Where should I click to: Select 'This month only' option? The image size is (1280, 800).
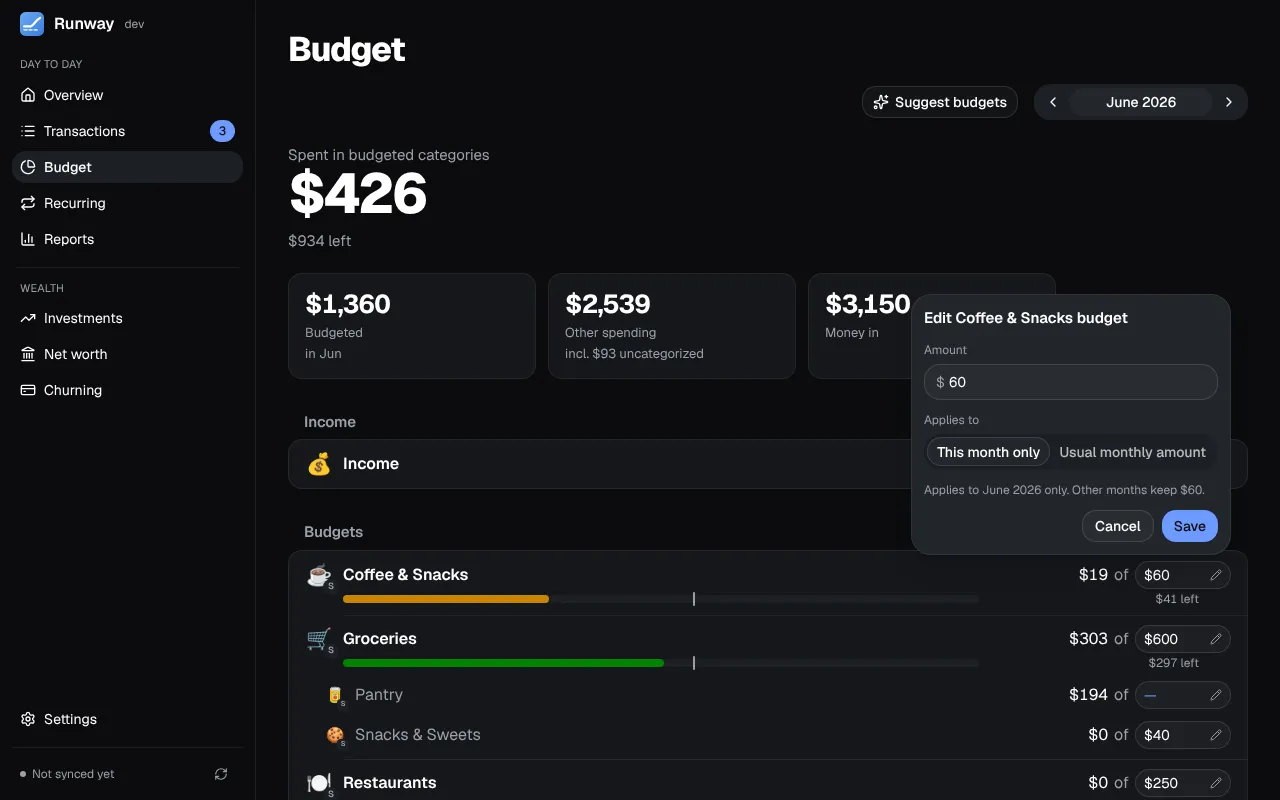(x=988, y=452)
